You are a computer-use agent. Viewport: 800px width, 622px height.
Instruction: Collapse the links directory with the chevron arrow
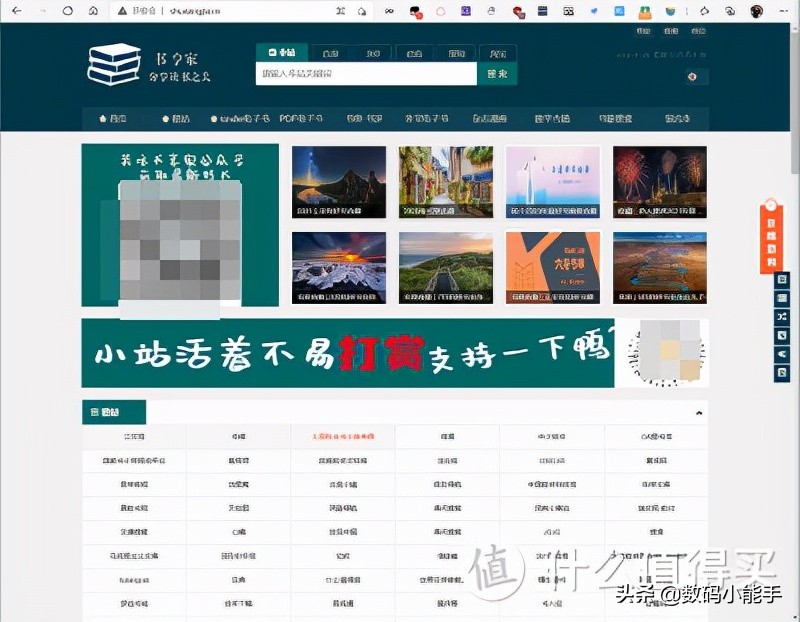tap(699, 411)
